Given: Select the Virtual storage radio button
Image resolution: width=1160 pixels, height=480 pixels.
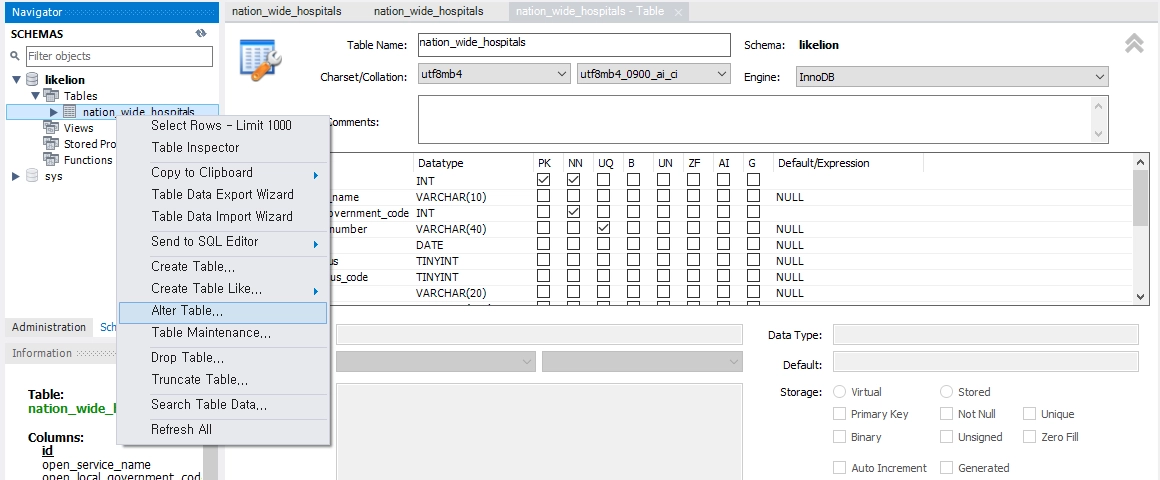Looking at the screenshot, I should click(840, 392).
